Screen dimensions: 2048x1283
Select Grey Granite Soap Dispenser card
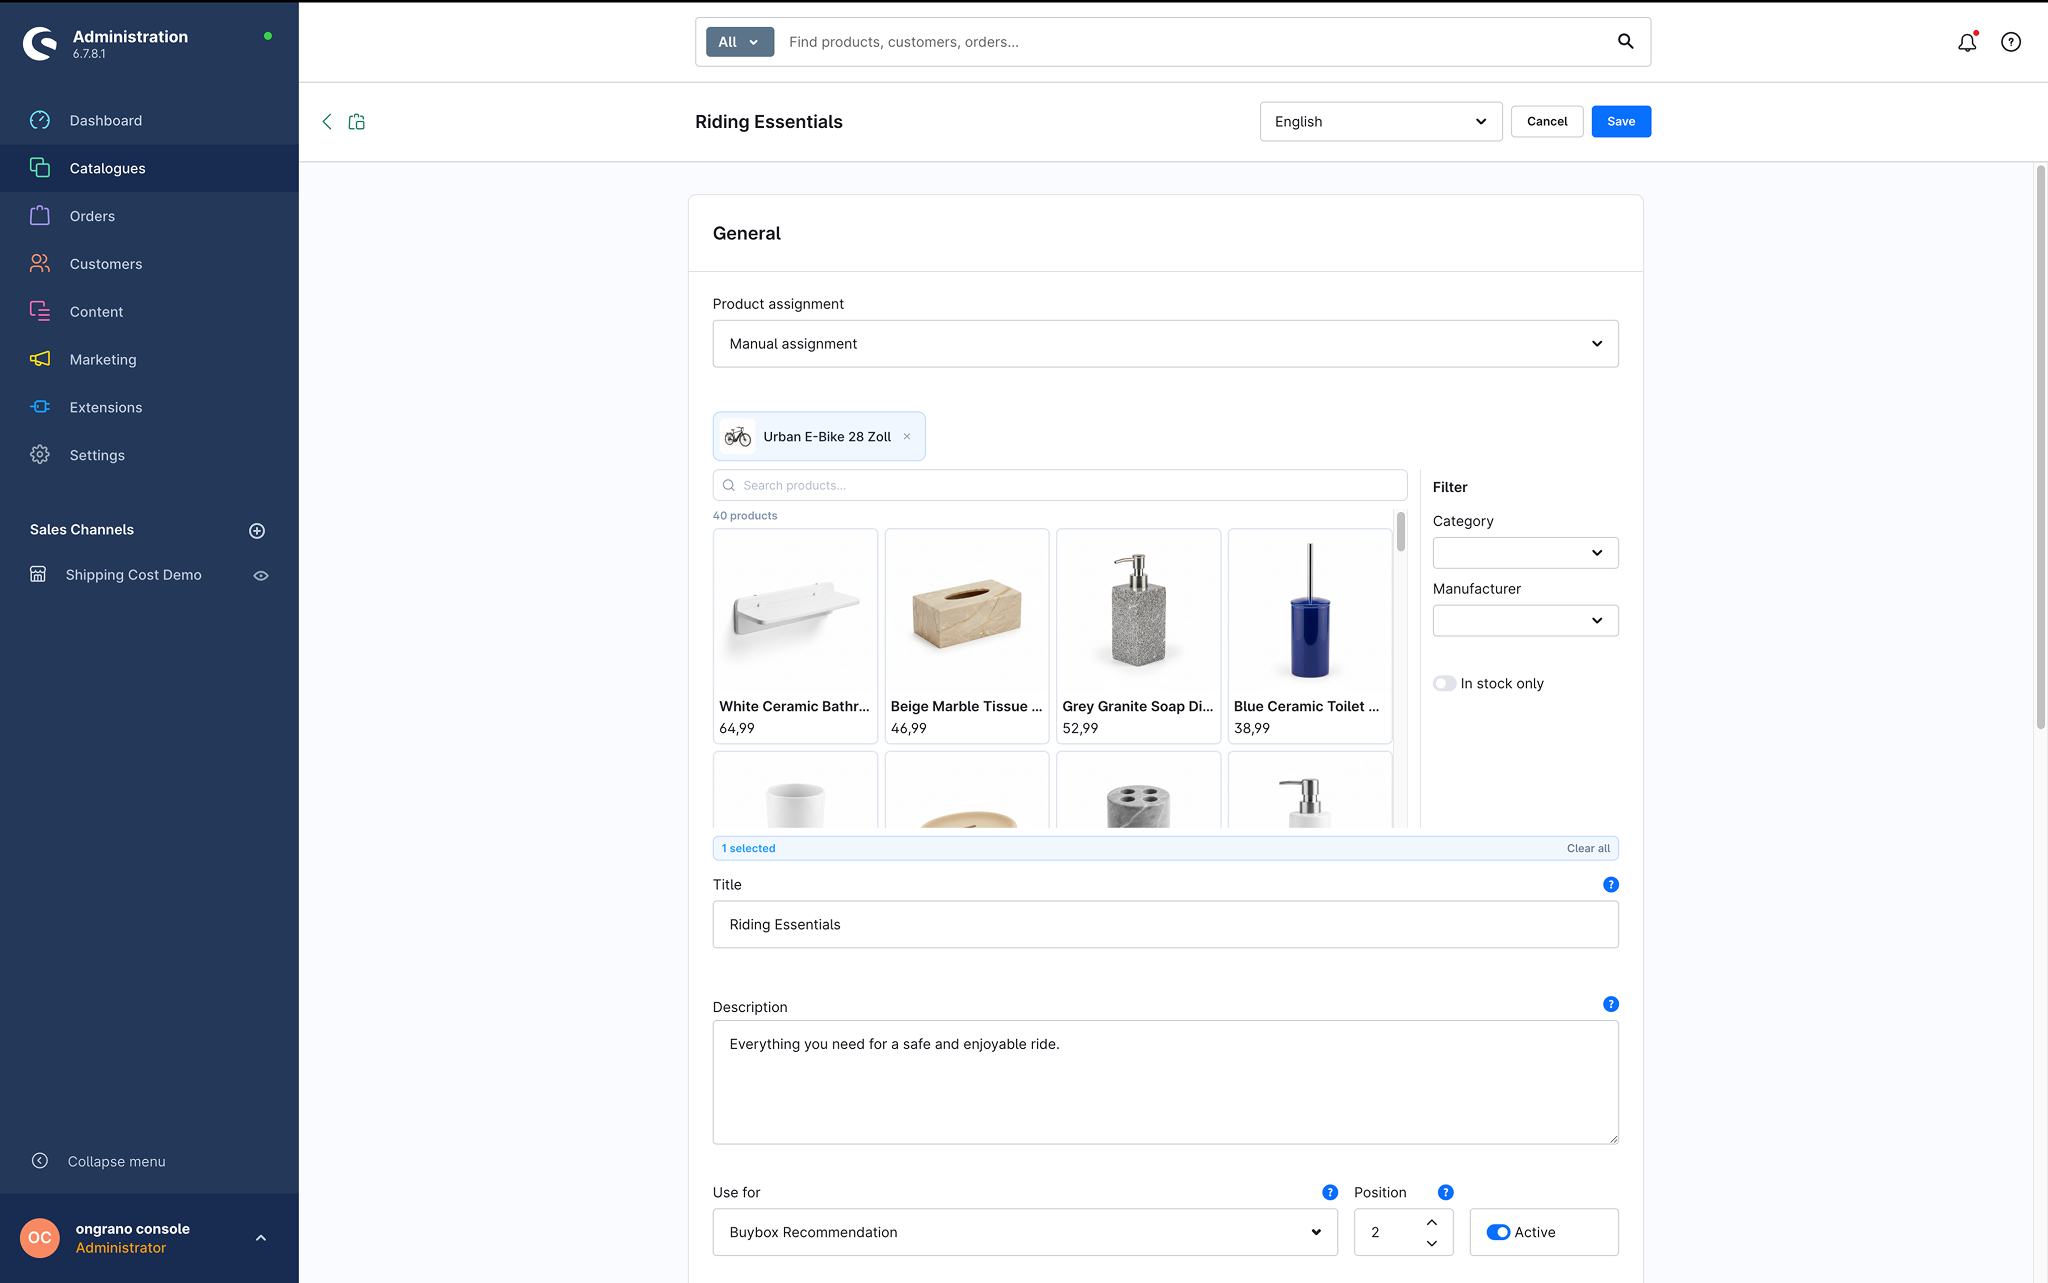(1138, 636)
